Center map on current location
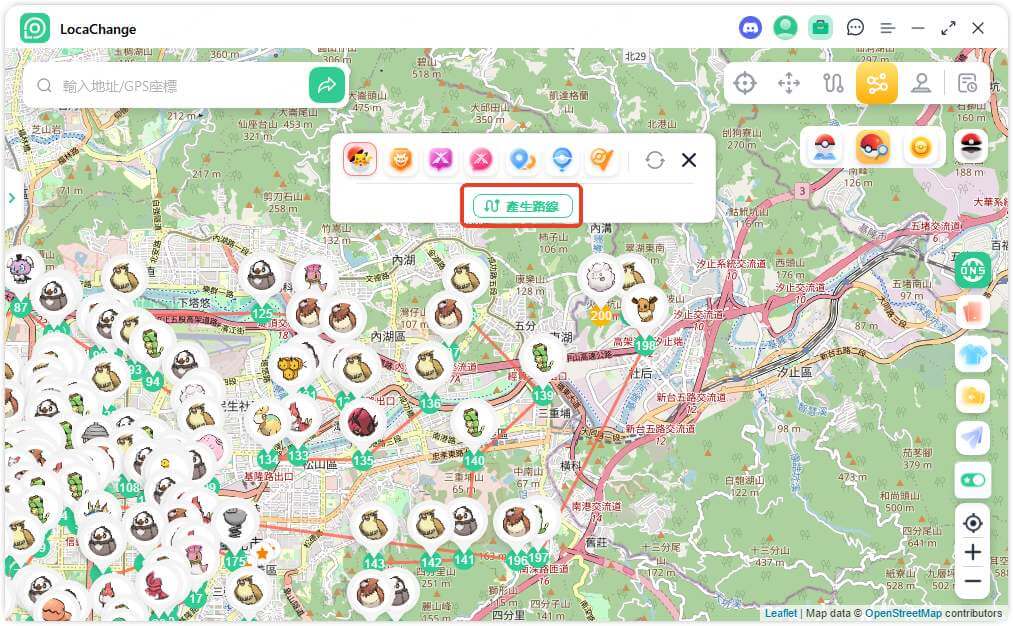 [972, 523]
